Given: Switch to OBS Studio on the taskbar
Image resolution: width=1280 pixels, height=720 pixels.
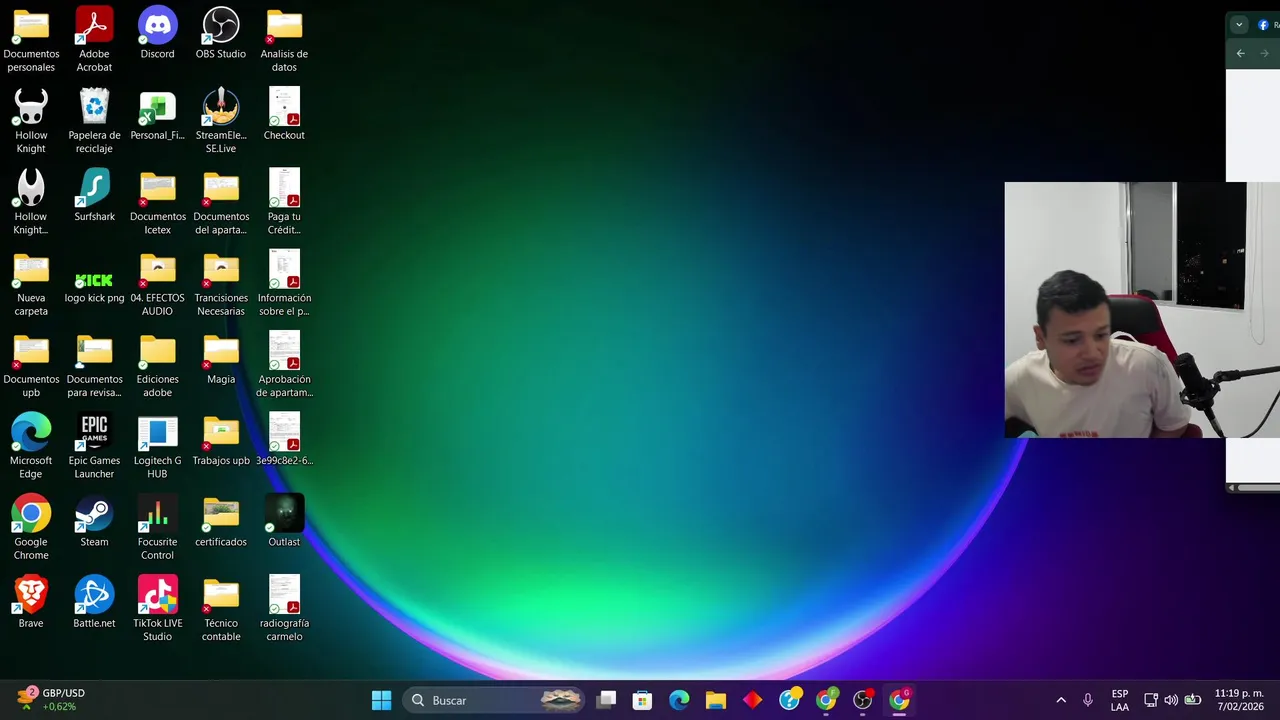Looking at the screenshot, I should [x=863, y=700].
